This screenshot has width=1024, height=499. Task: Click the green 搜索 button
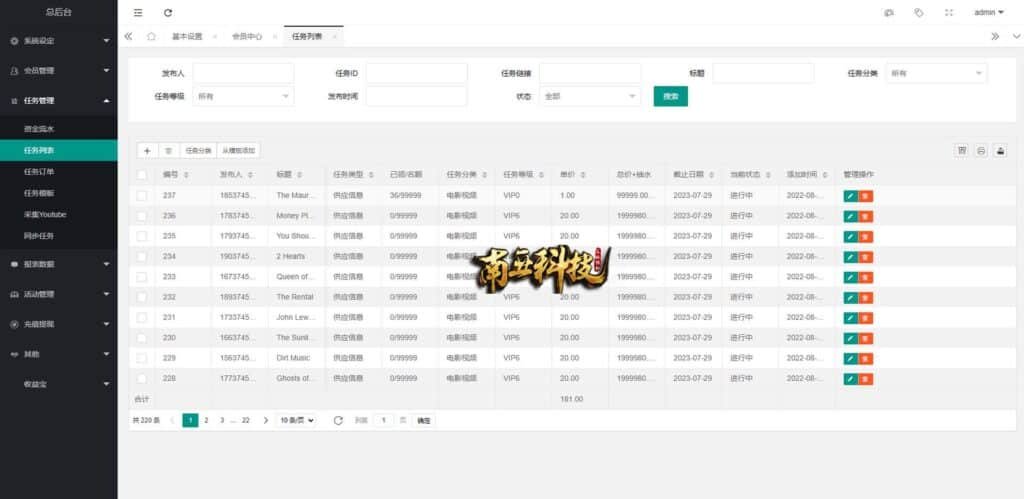coord(670,96)
